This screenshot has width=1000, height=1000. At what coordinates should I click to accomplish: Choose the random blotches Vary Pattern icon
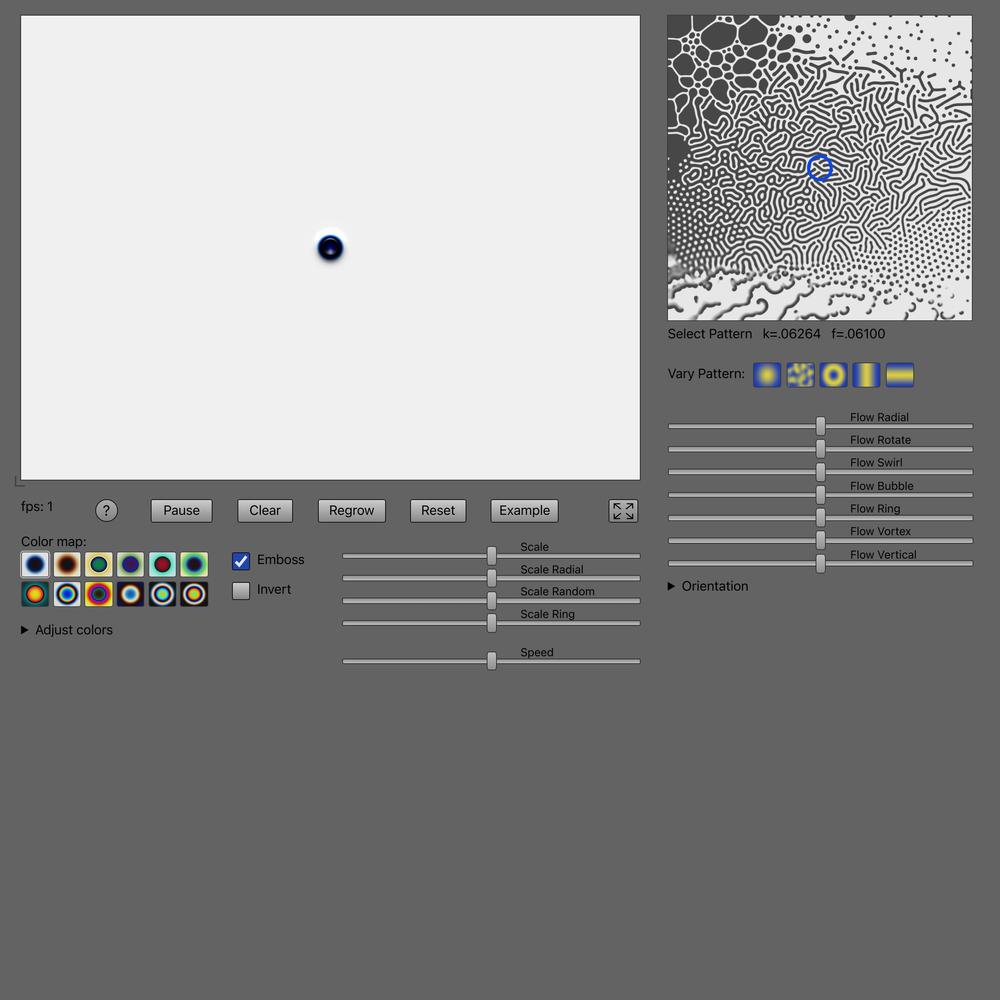(800, 375)
